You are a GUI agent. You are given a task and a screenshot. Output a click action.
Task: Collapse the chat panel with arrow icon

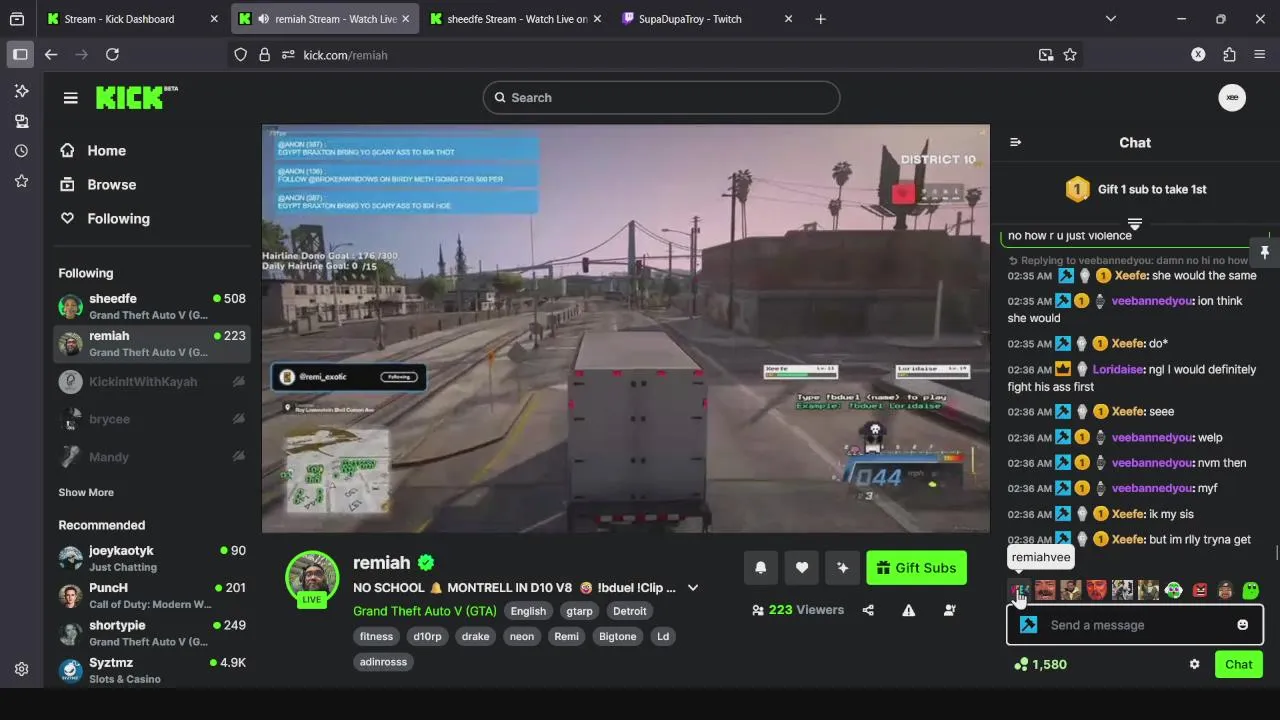click(x=1016, y=142)
